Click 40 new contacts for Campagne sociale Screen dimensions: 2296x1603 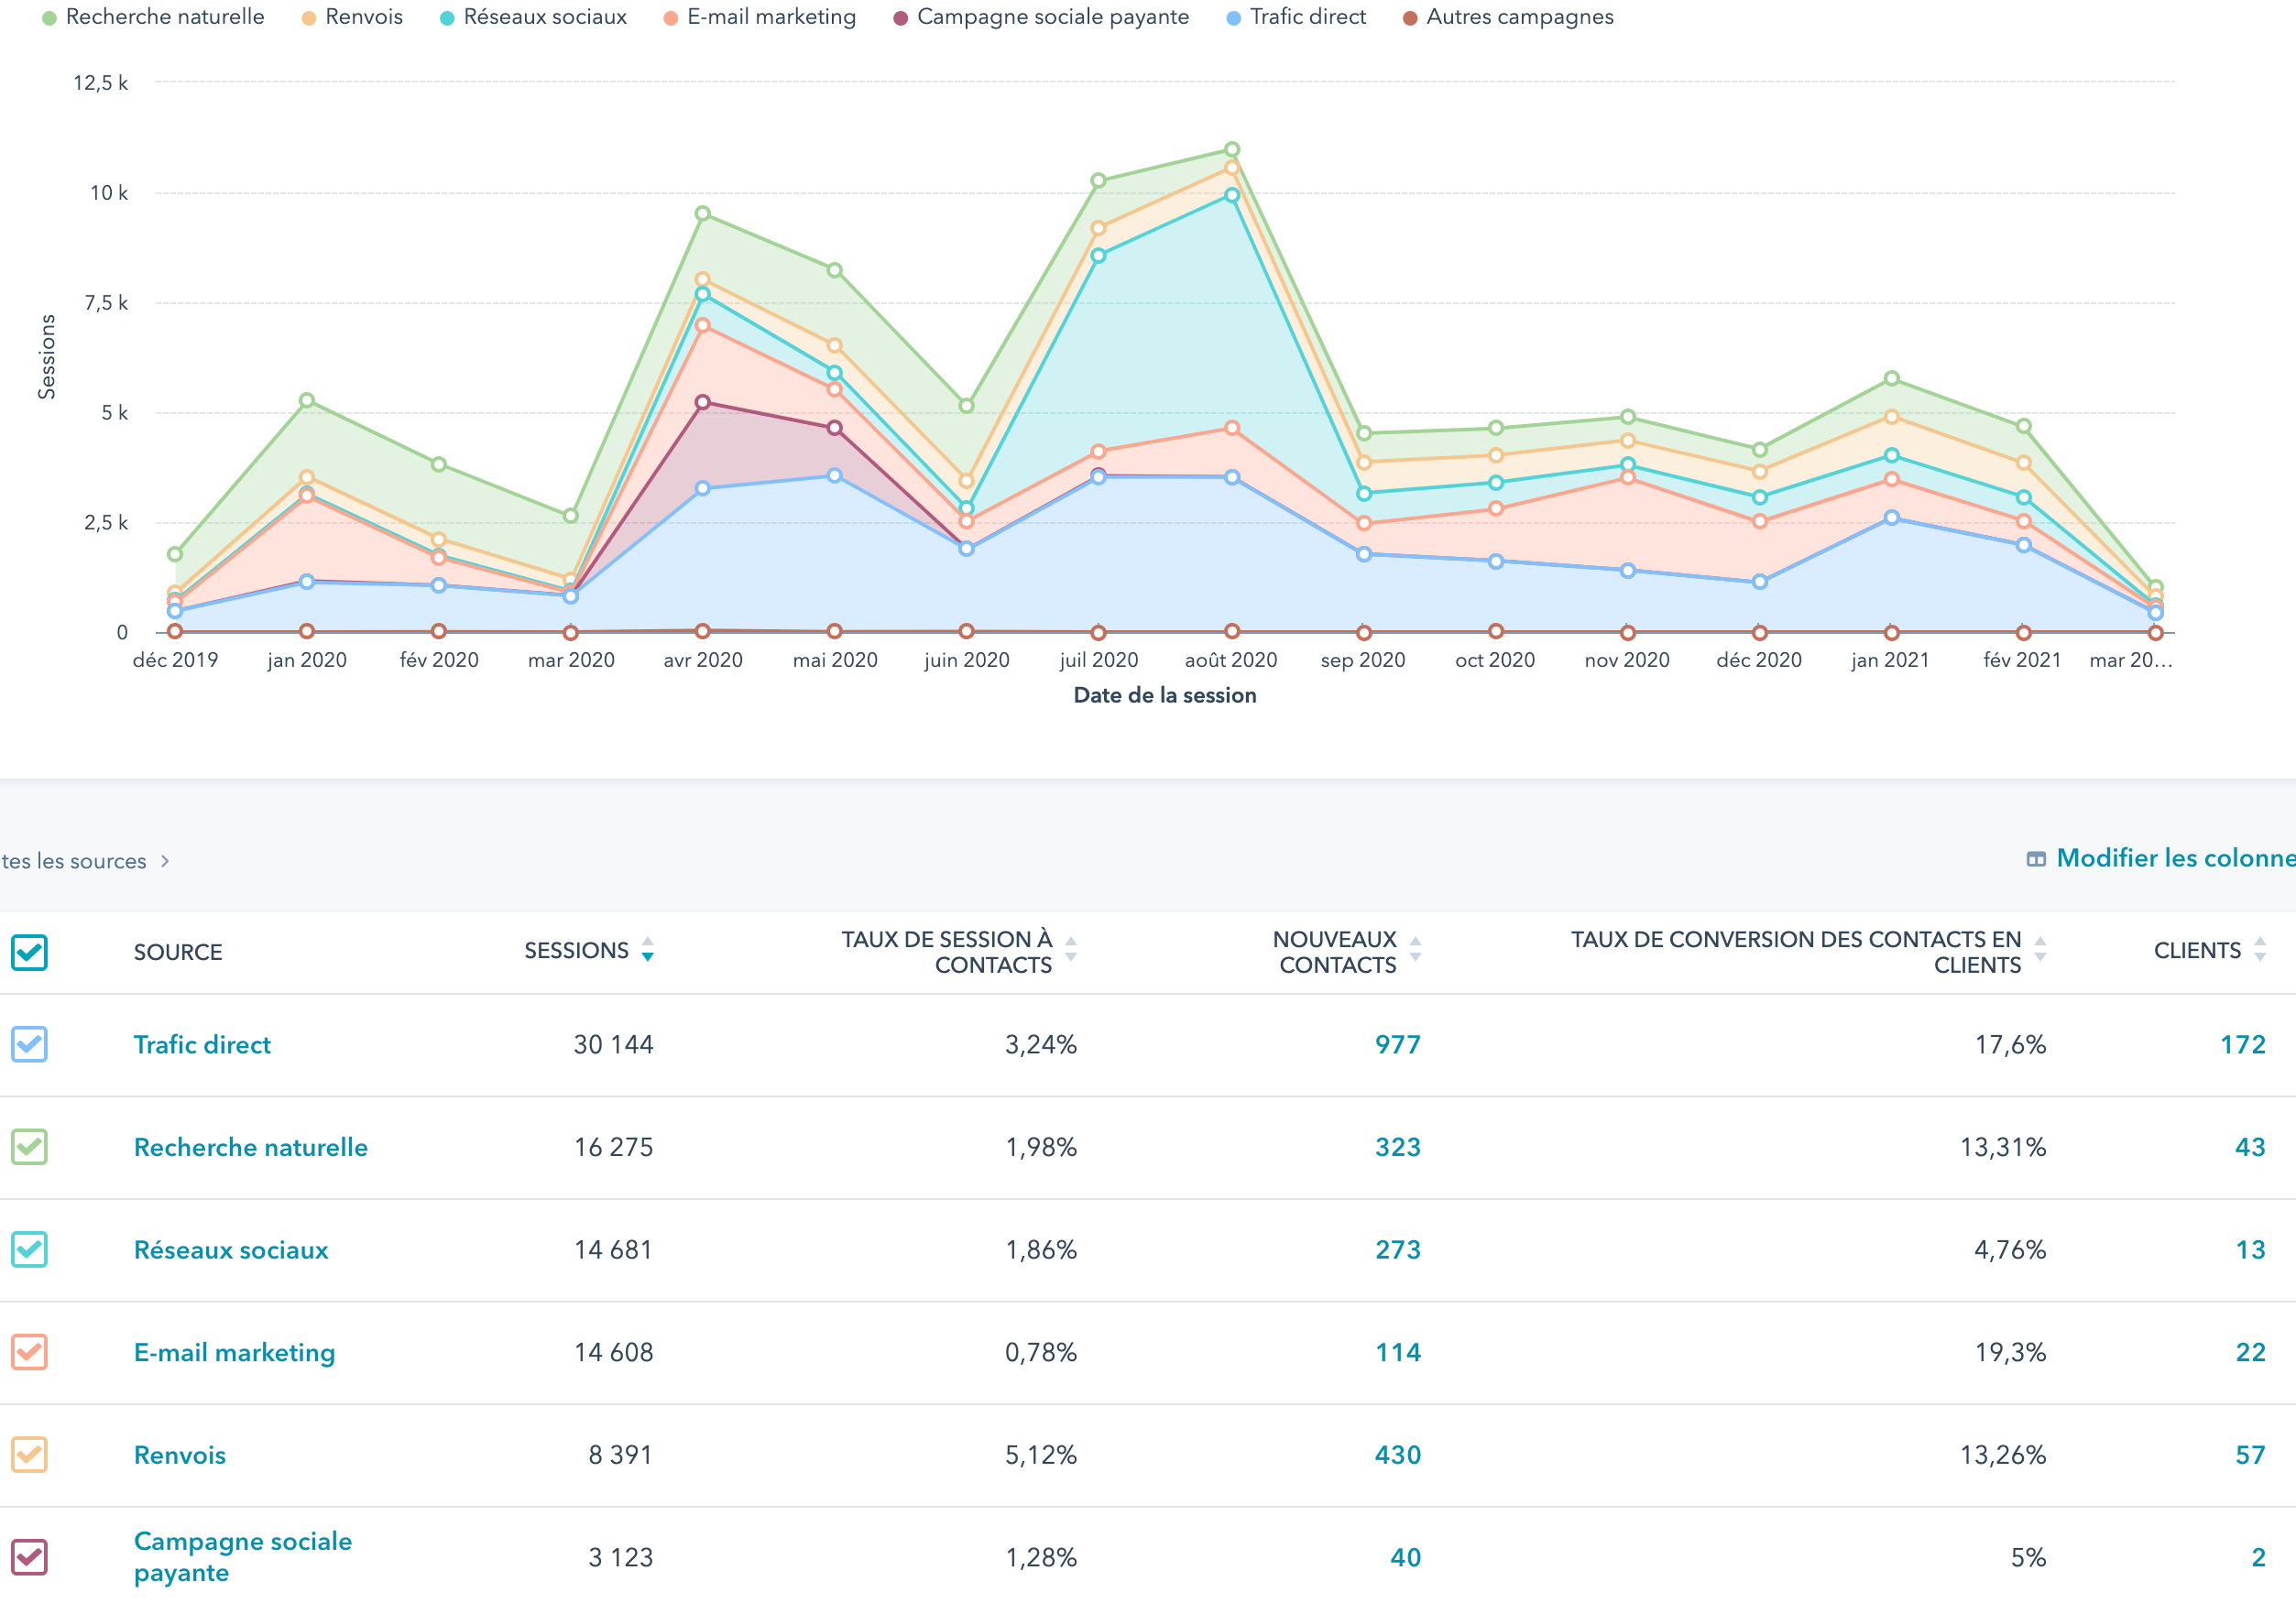1406,1557
